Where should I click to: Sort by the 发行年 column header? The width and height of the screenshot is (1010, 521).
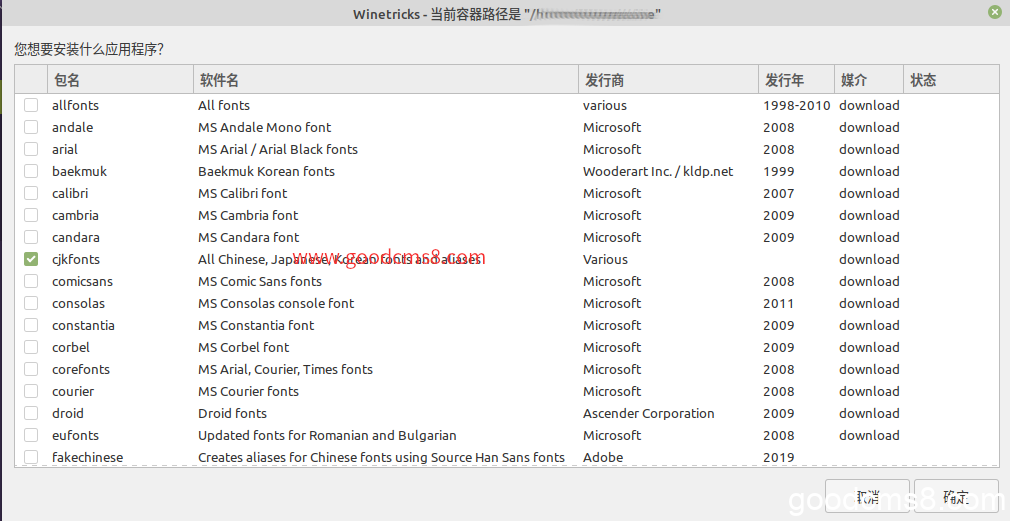797,80
